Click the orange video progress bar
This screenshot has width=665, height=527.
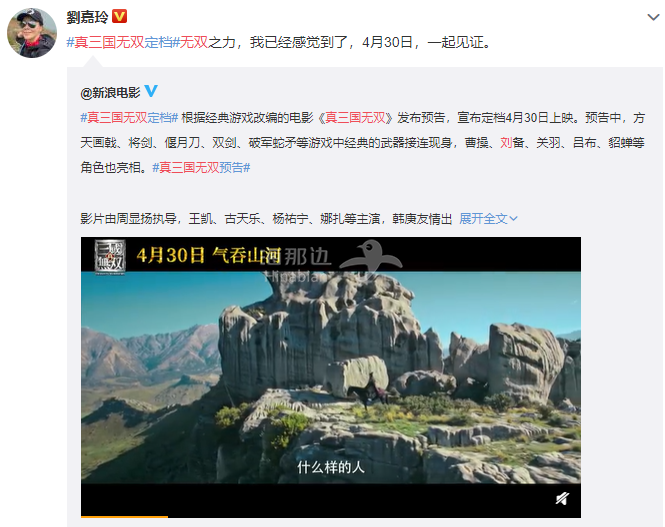(125, 516)
